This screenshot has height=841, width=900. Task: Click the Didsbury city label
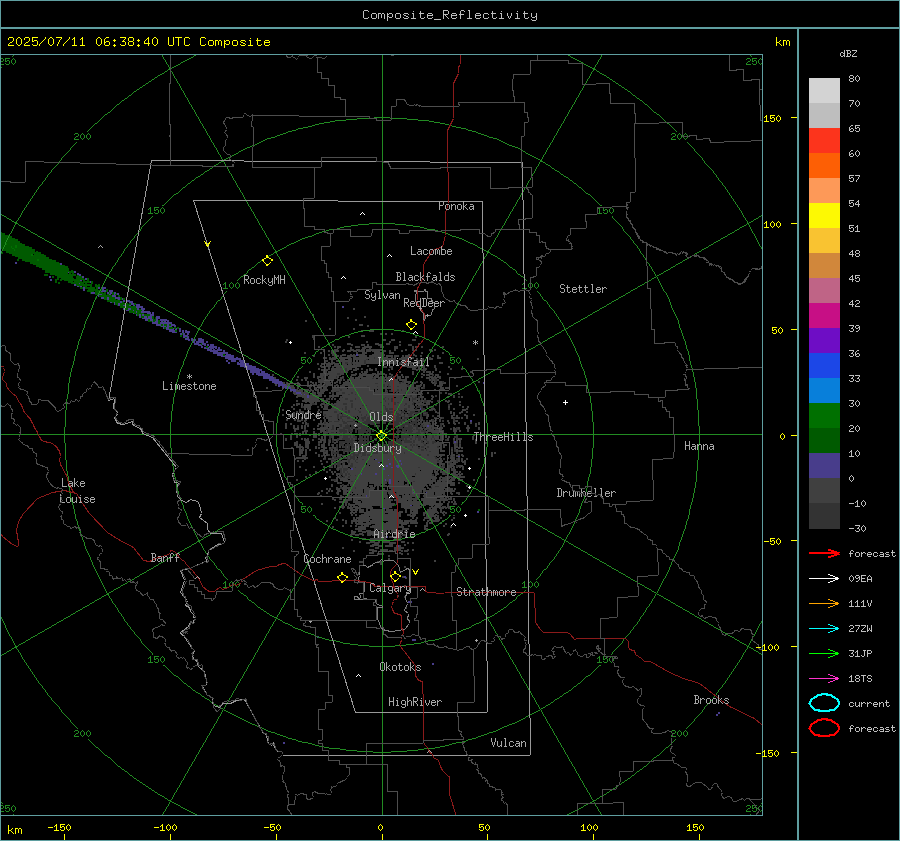(377, 448)
